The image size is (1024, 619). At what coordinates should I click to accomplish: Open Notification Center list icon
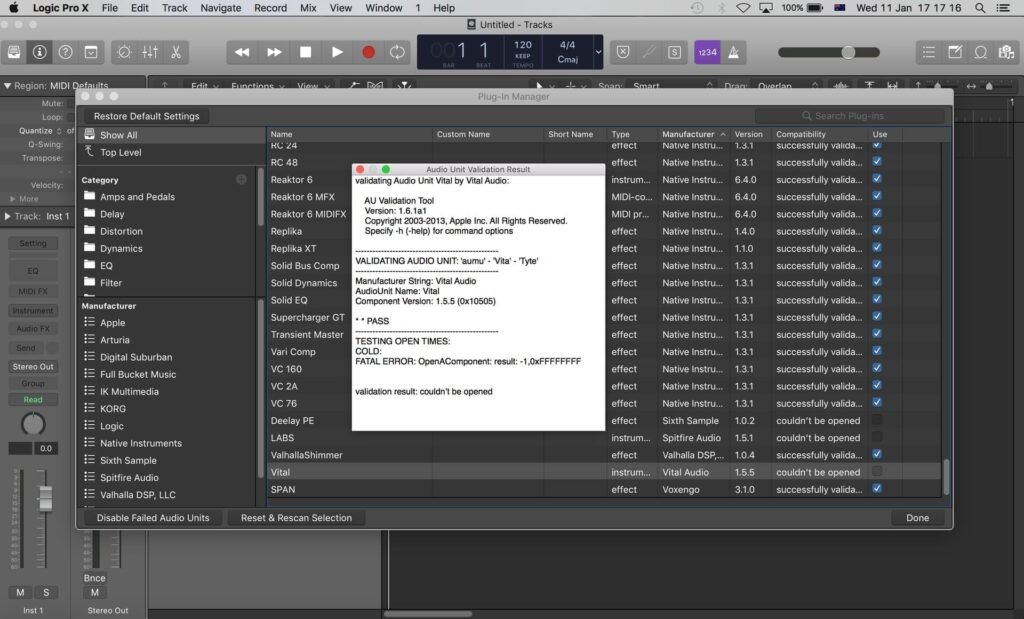1004,8
